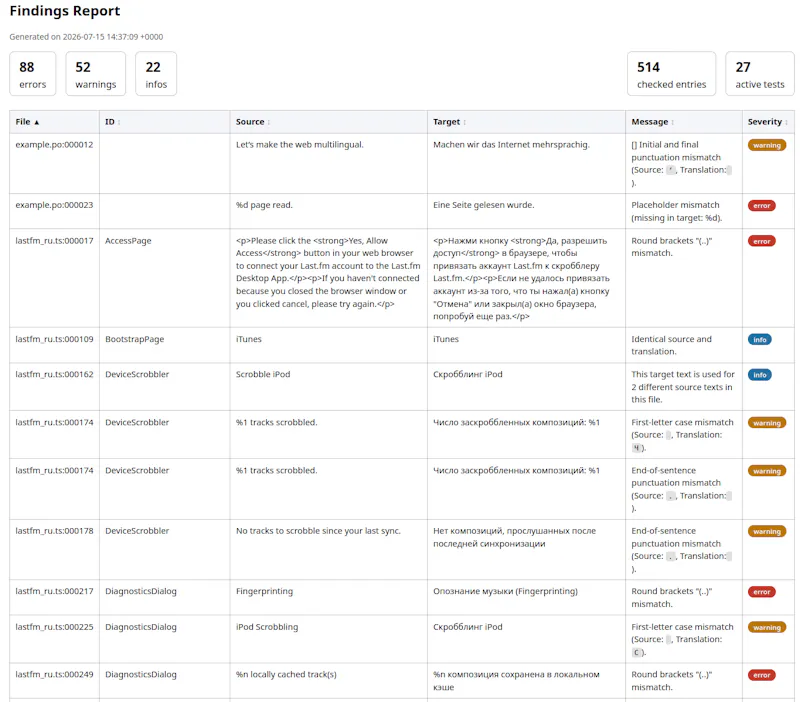The width and height of the screenshot is (800, 702).
Task: Click source text "Fingerprinting"
Action: (x=264, y=591)
